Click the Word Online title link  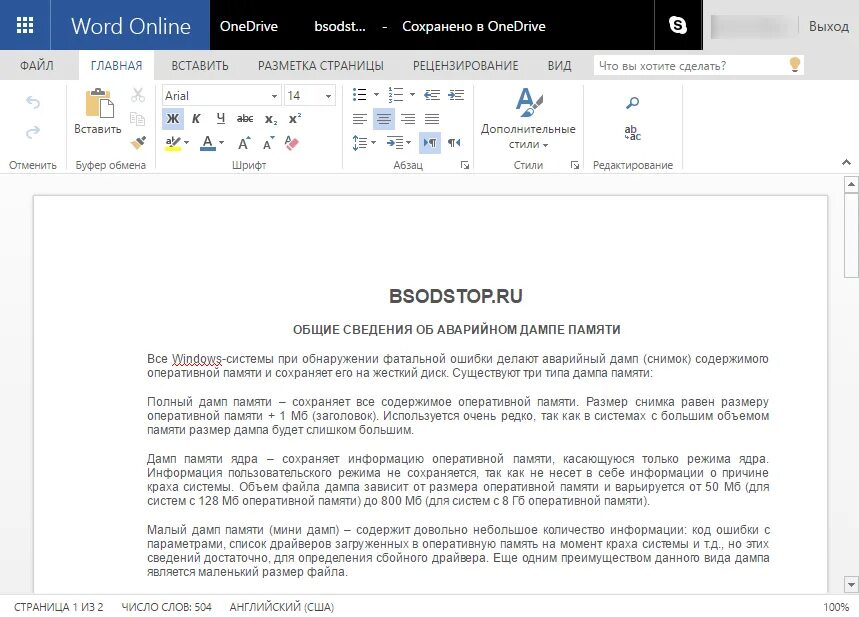131,26
